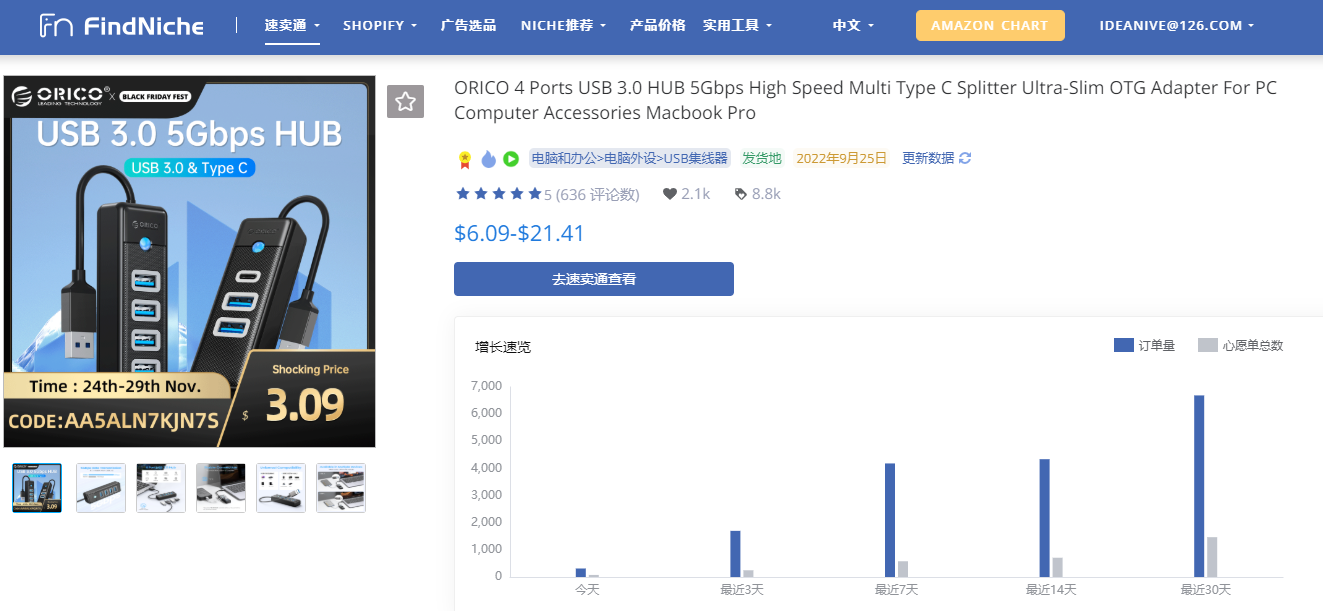Click the refresh arrows icon
1323x611 pixels.
(965, 158)
